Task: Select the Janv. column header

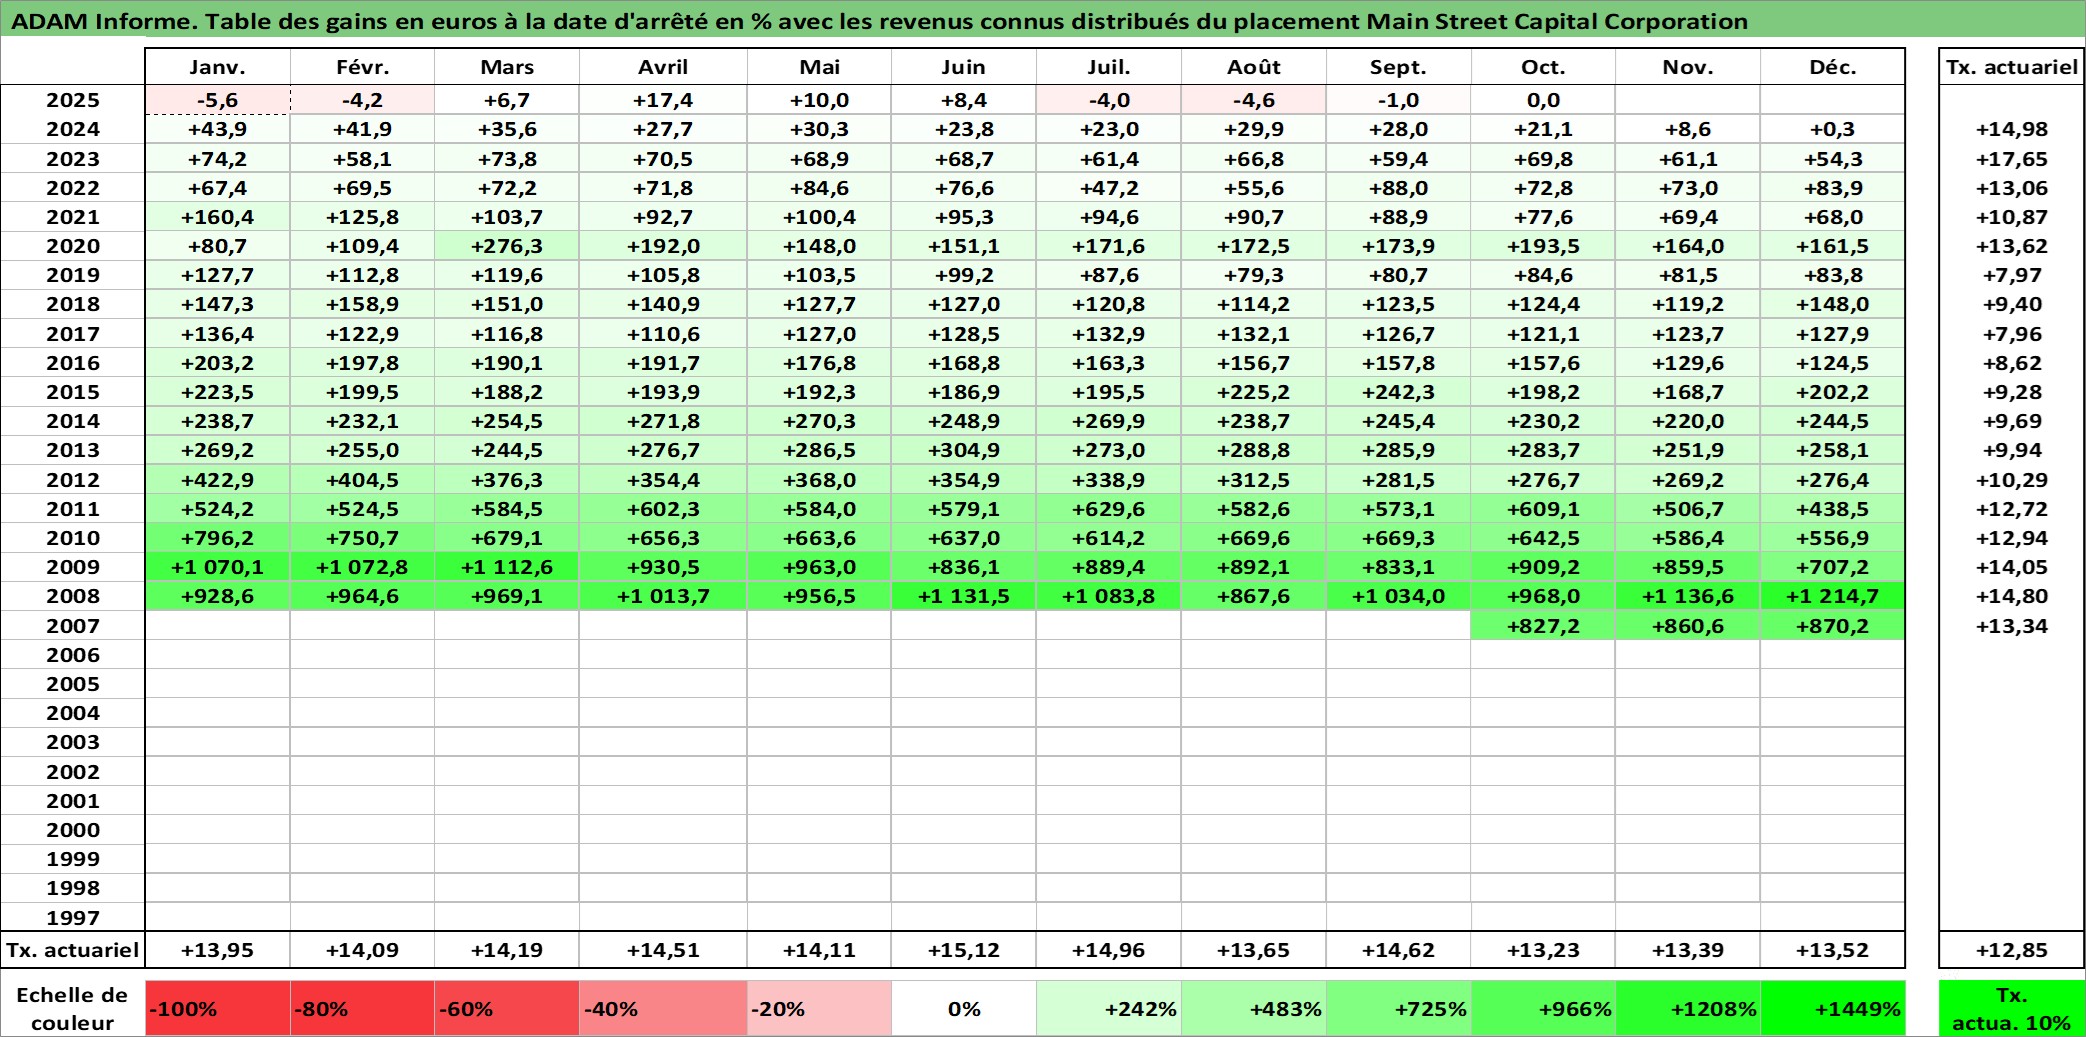Action: [217, 67]
